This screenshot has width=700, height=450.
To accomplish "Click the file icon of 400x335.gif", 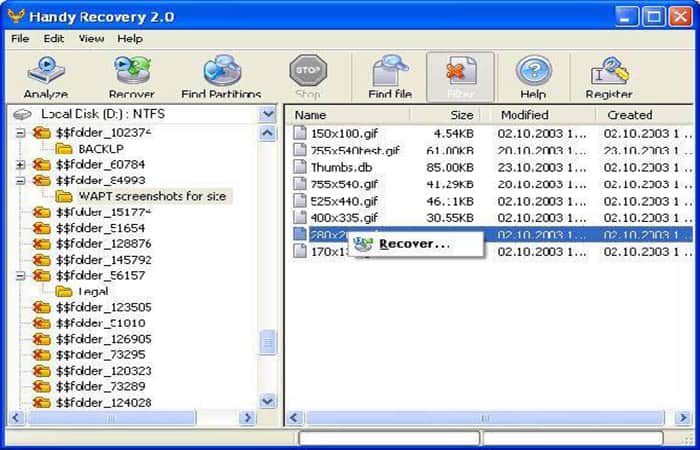I will click(300, 217).
